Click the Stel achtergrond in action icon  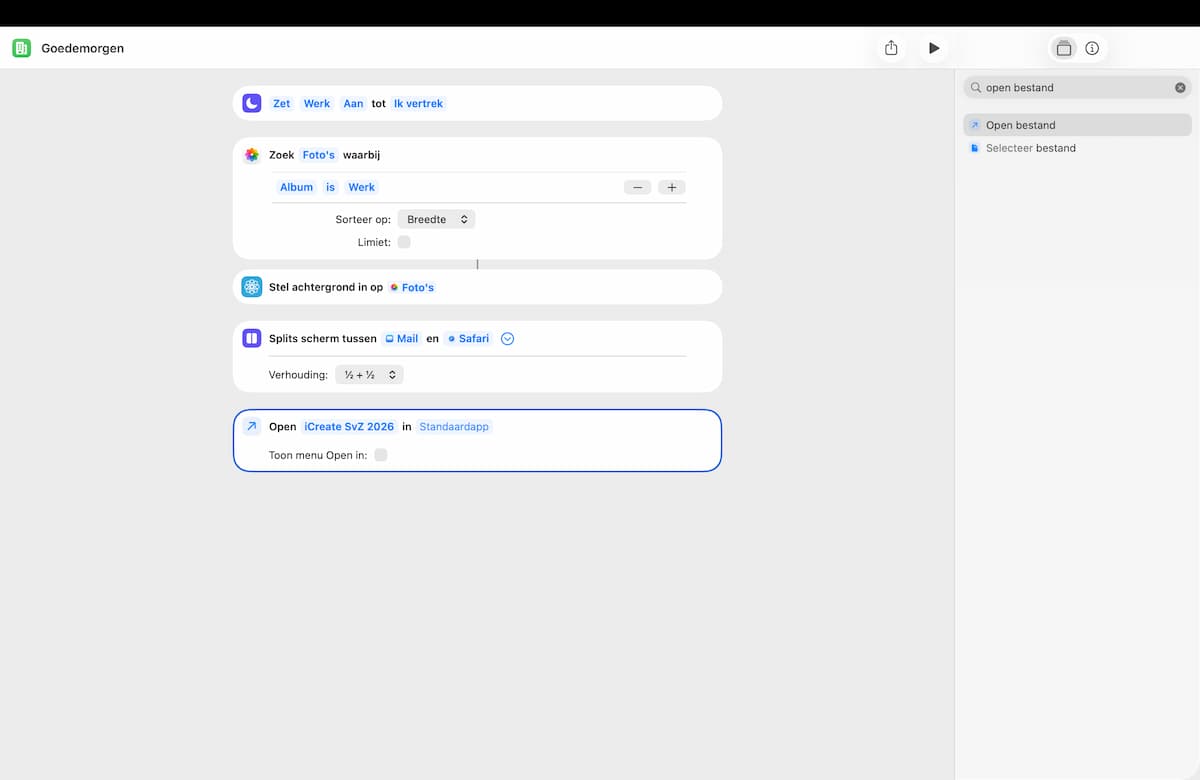click(x=252, y=287)
